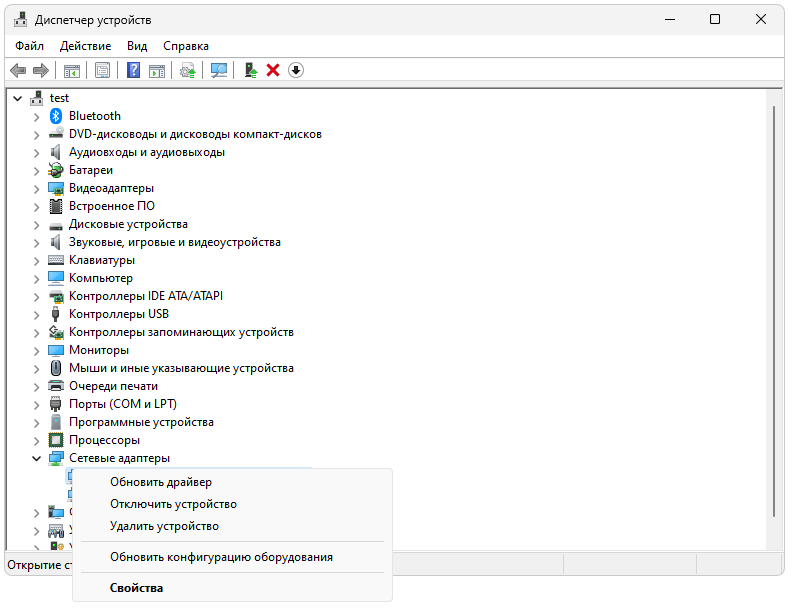
Task: Open the Файл menu
Action: click(29, 46)
